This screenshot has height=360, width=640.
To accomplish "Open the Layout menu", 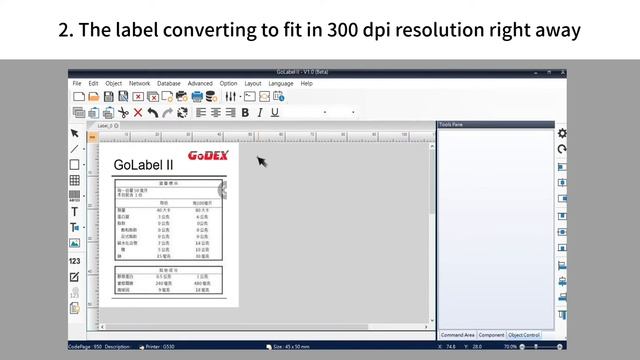I will coord(253,83).
